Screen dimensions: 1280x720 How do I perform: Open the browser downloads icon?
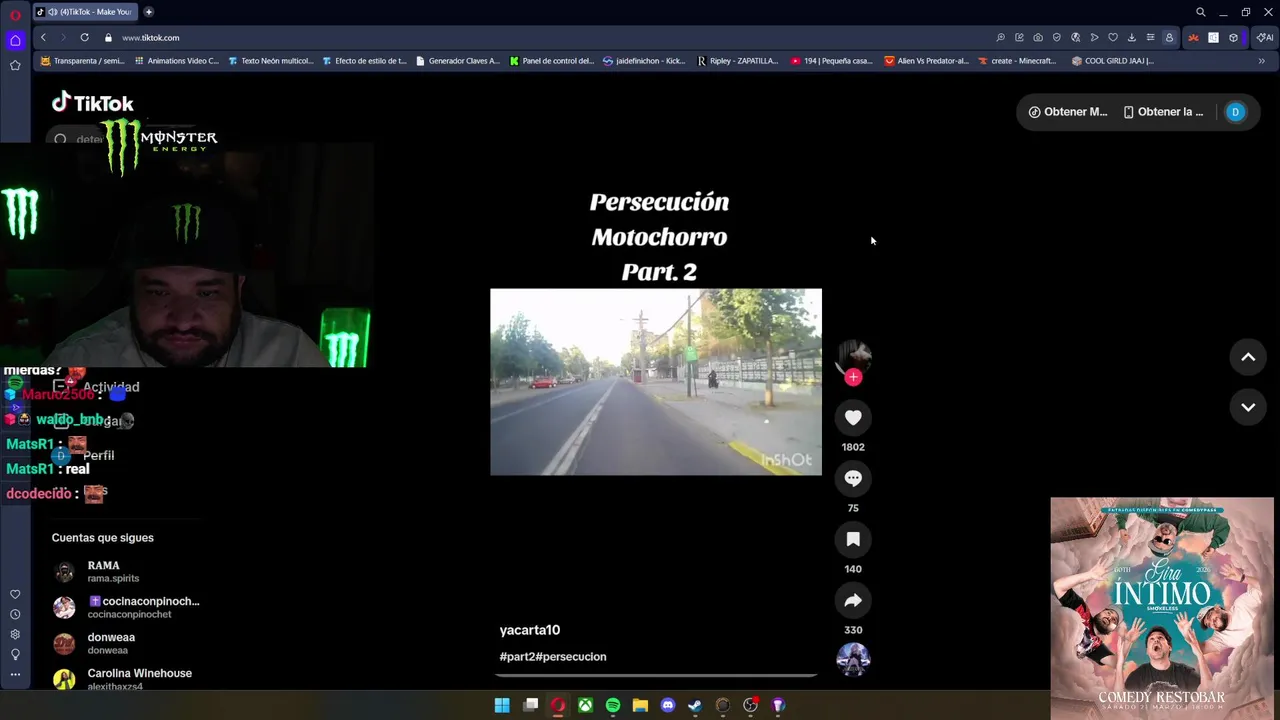[1131, 38]
